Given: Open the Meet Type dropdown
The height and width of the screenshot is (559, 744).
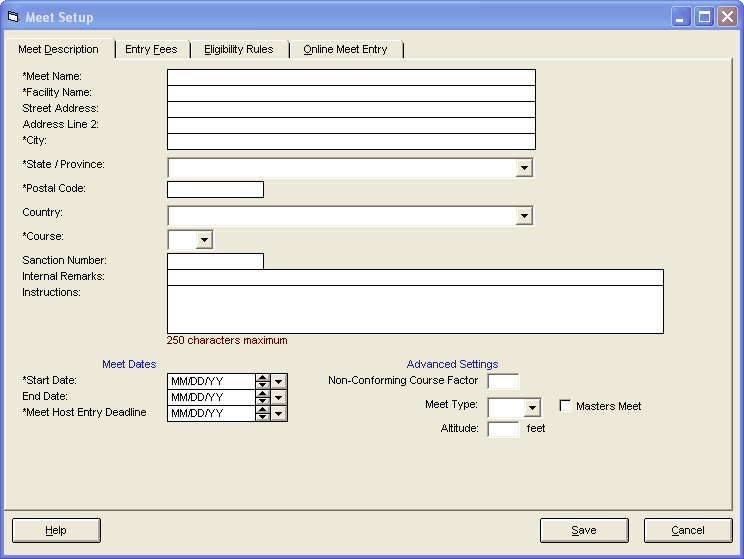Looking at the screenshot, I should click(532, 408).
